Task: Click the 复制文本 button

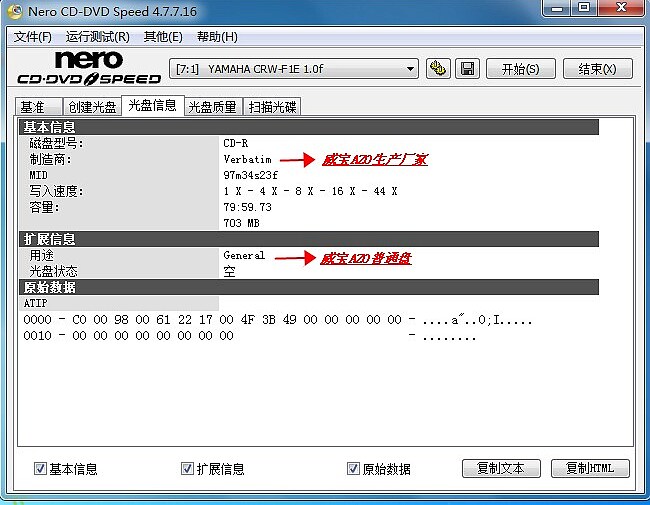Action: [501, 469]
